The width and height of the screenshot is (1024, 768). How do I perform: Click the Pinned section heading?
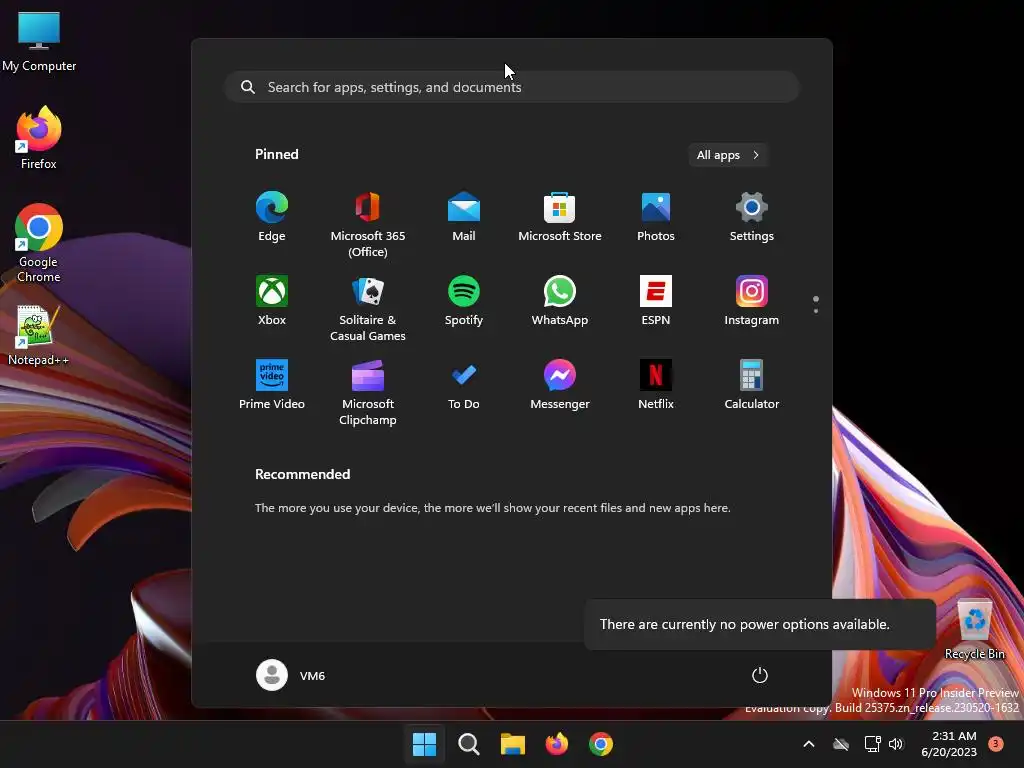pyautogui.click(x=277, y=154)
